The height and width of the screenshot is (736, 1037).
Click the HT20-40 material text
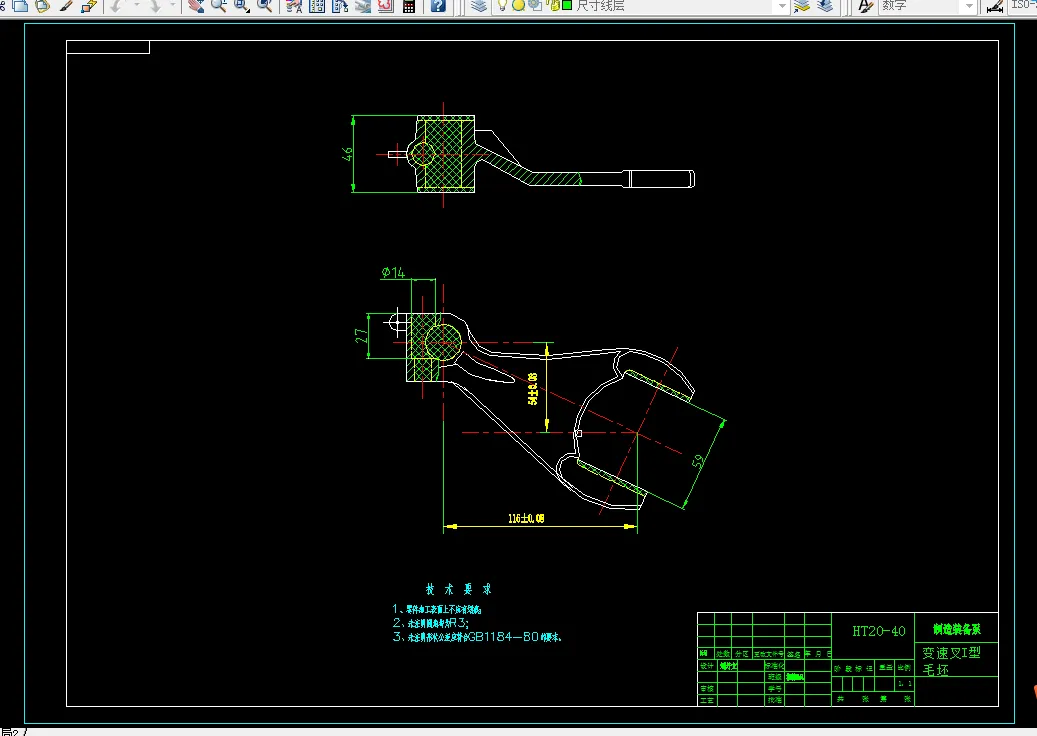(878, 631)
